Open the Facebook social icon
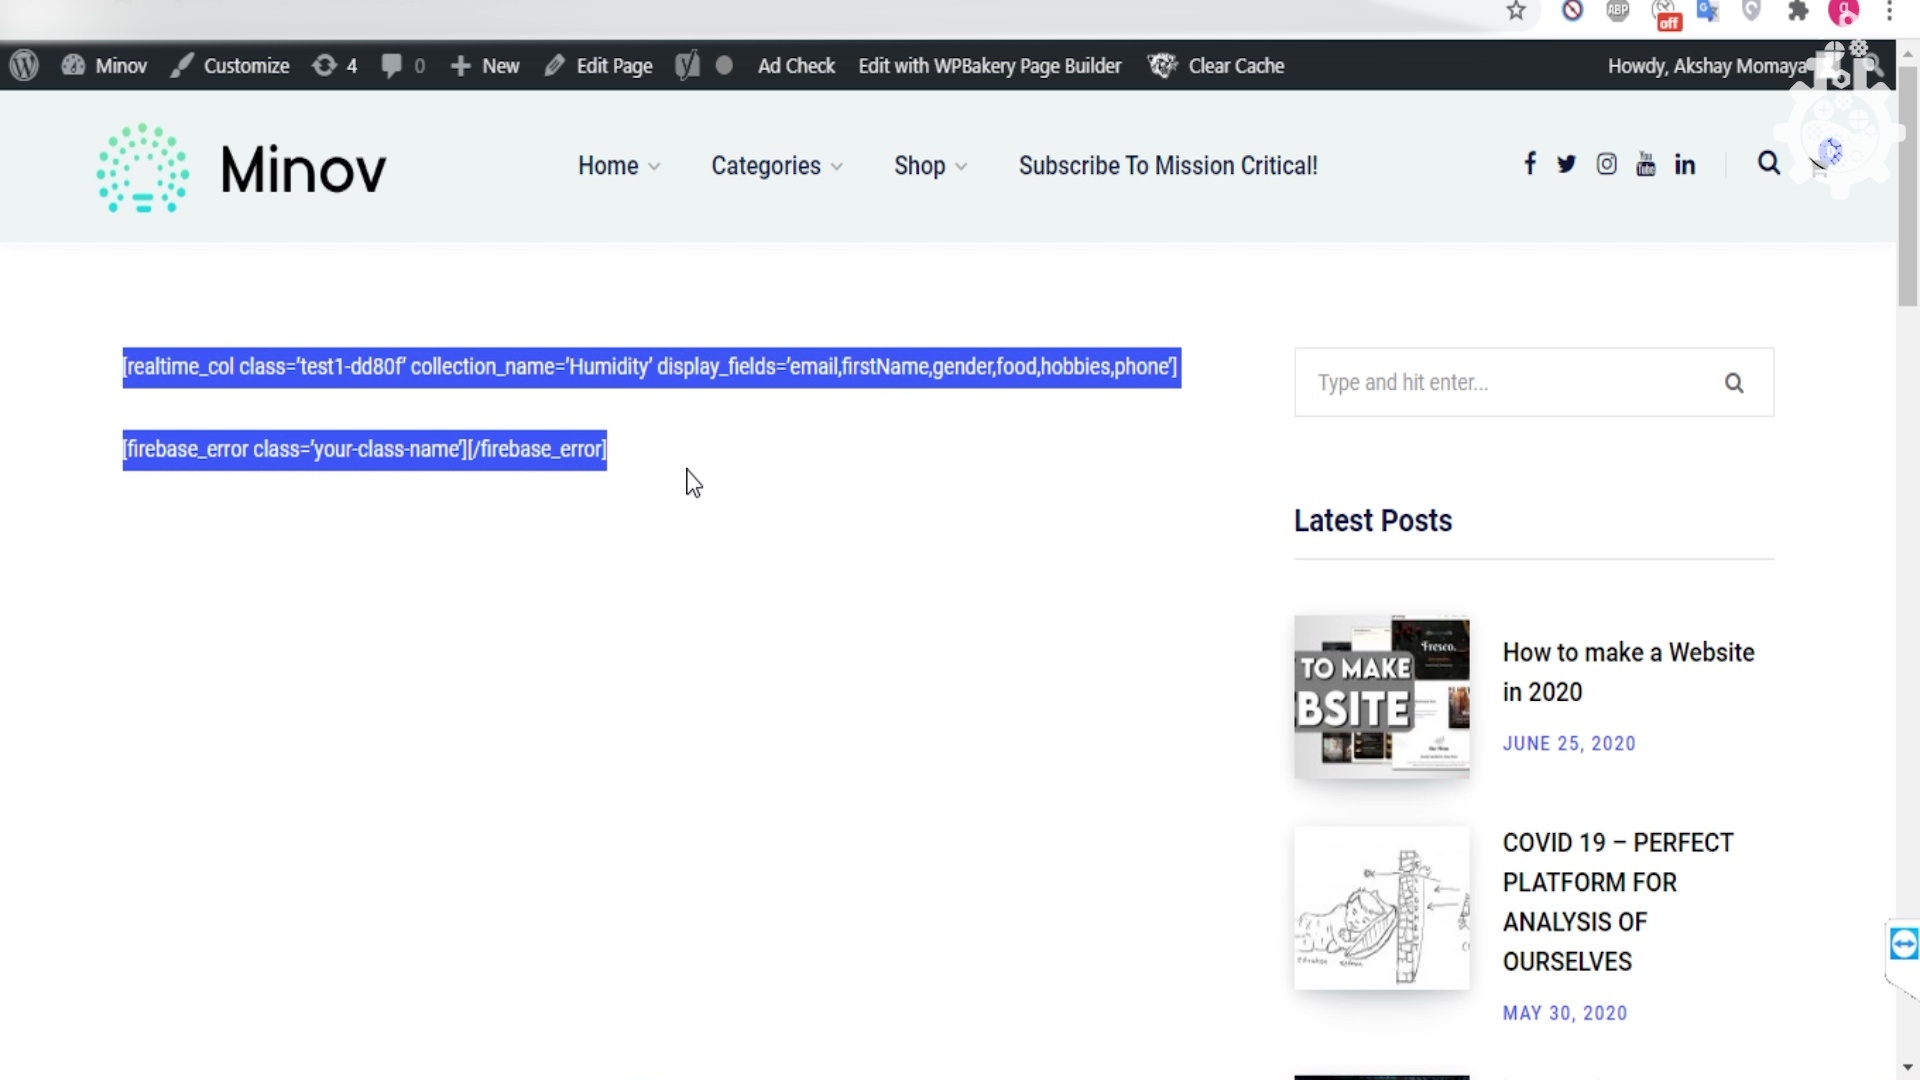This screenshot has width=1920, height=1080. (1530, 164)
